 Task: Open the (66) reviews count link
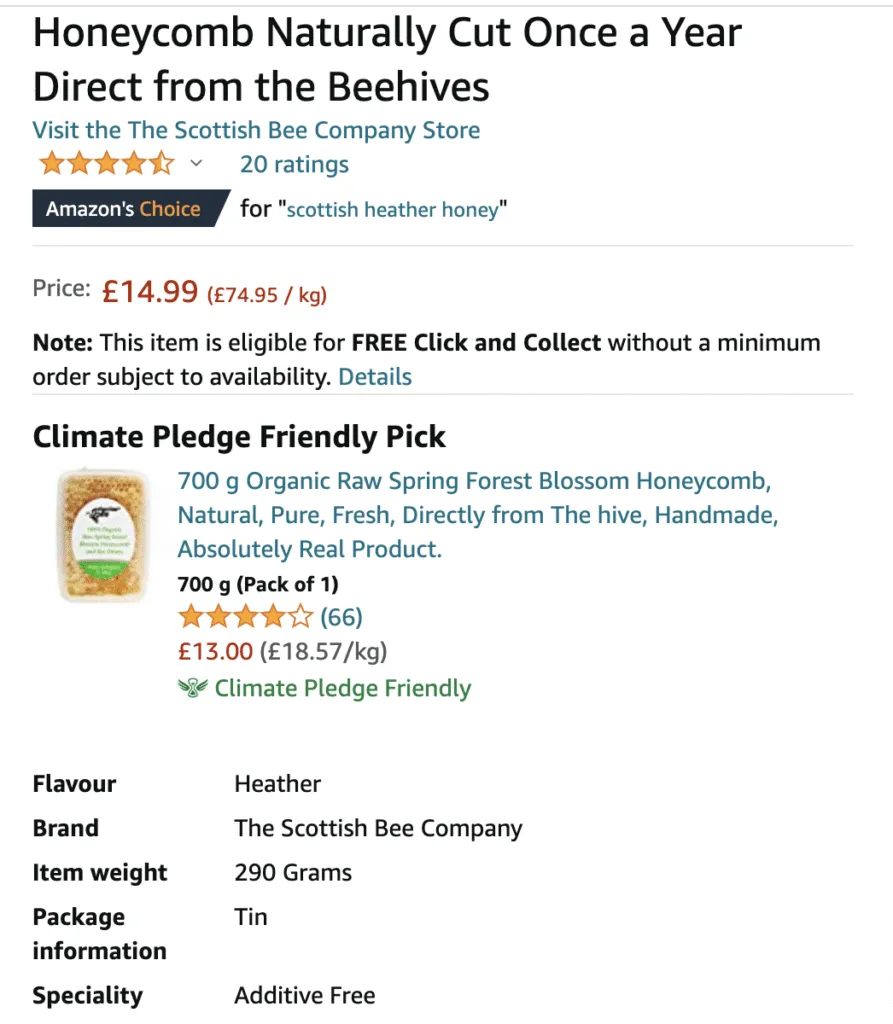click(341, 617)
